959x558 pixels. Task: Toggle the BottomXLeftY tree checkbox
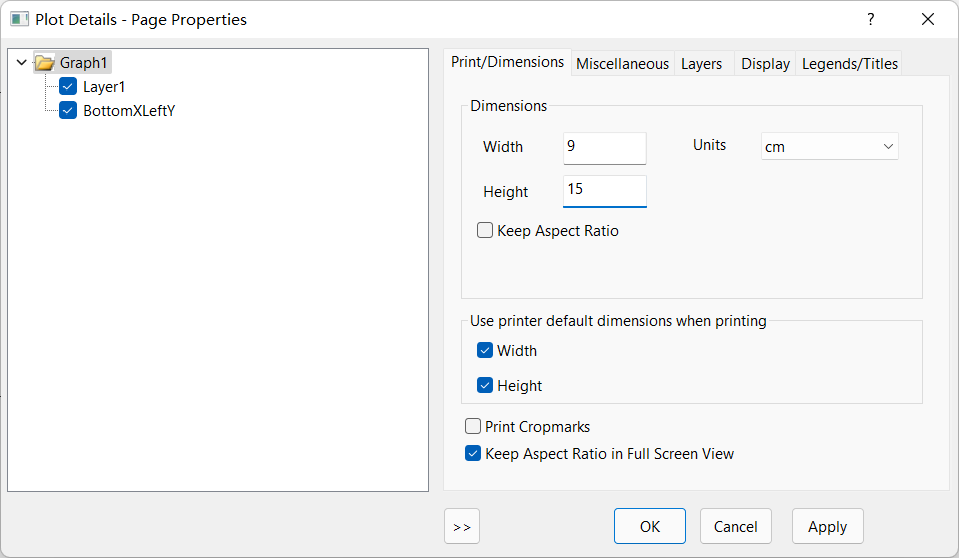click(68, 111)
